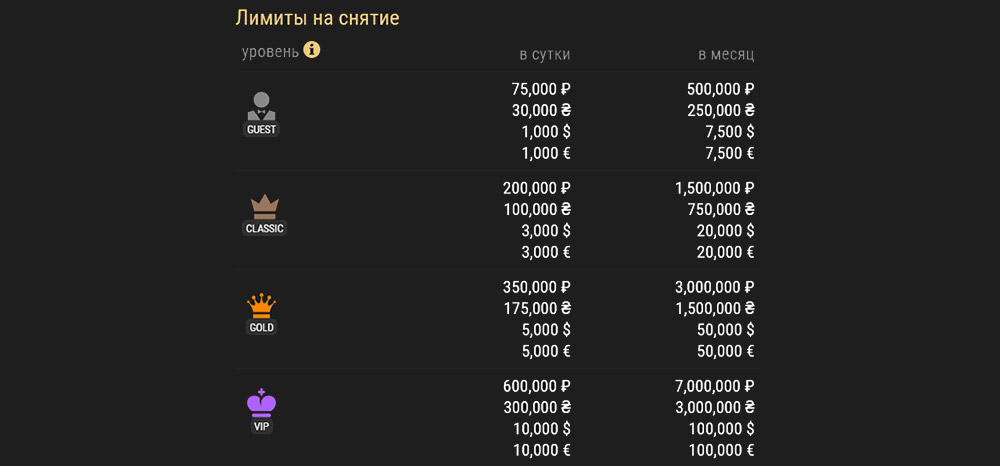This screenshot has height=466, width=1000.
Task: Click the Guest level avatar icon
Action: click(x=261, y=106)
